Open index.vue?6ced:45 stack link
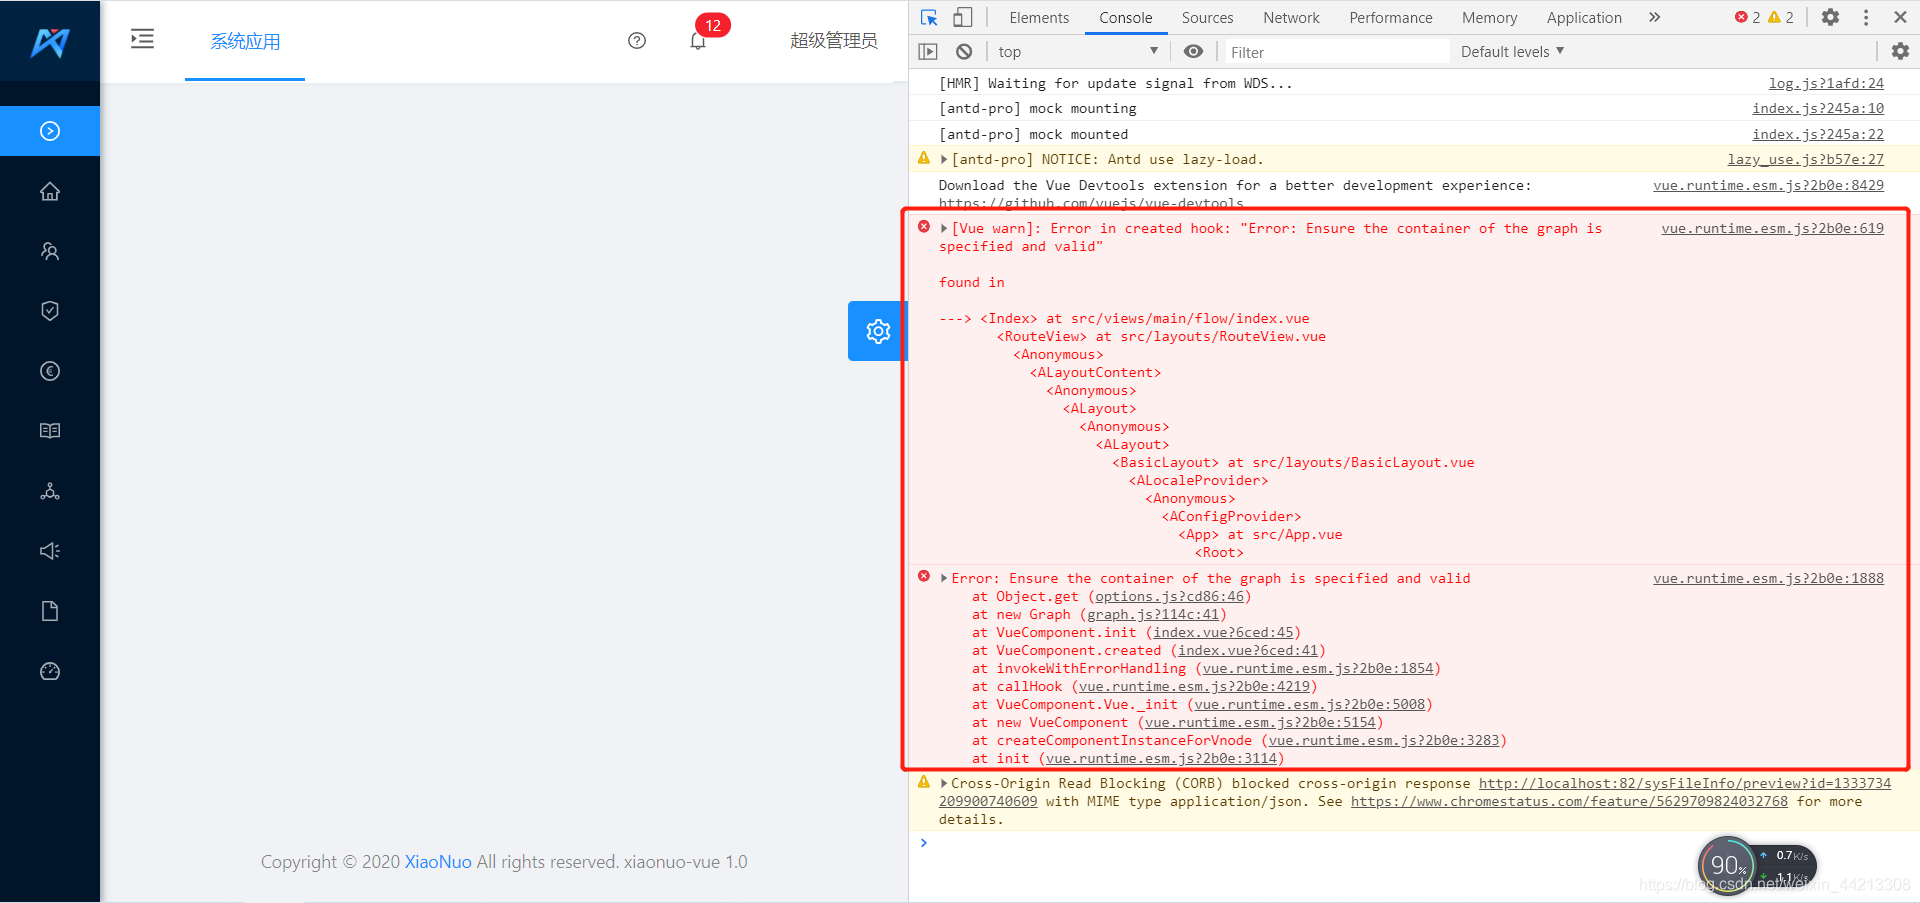 pos(1223,632)
